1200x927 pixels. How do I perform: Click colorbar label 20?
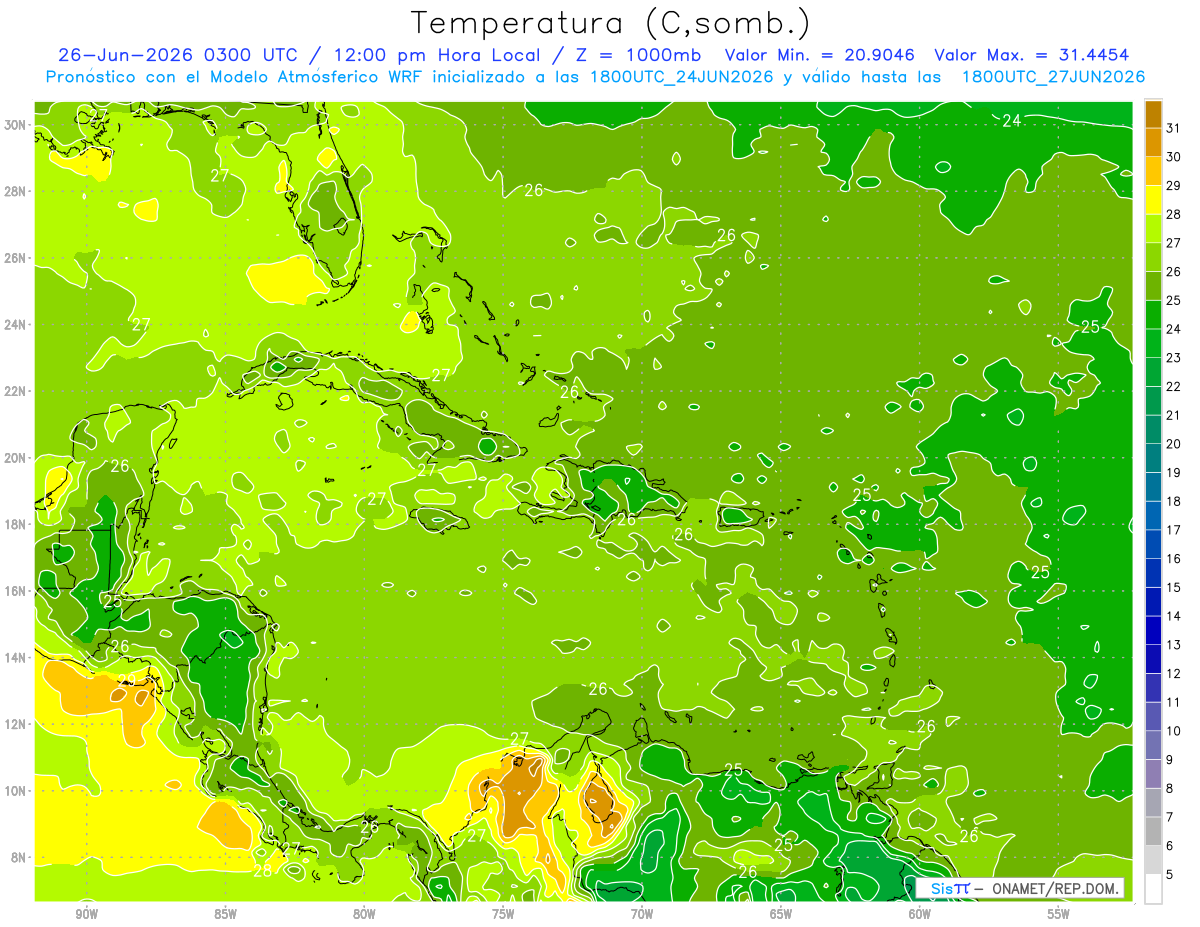1174,444
